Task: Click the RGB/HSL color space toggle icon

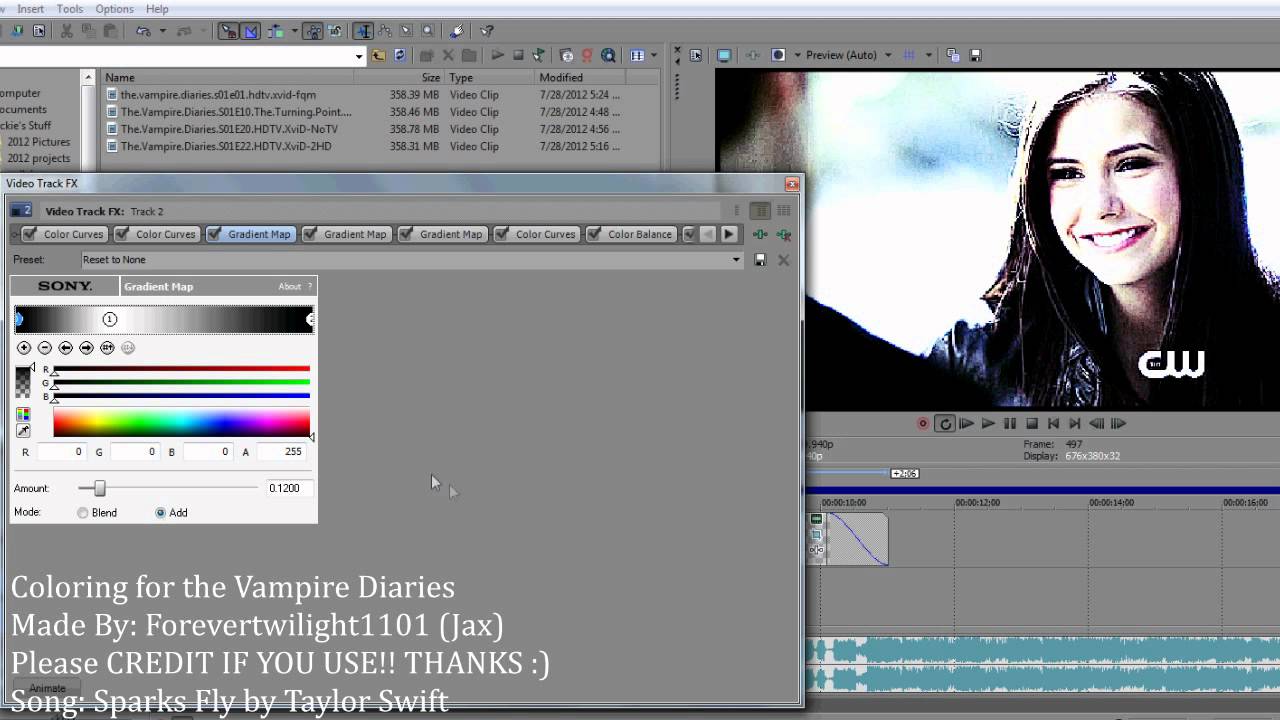Action: tap(23, 414)
